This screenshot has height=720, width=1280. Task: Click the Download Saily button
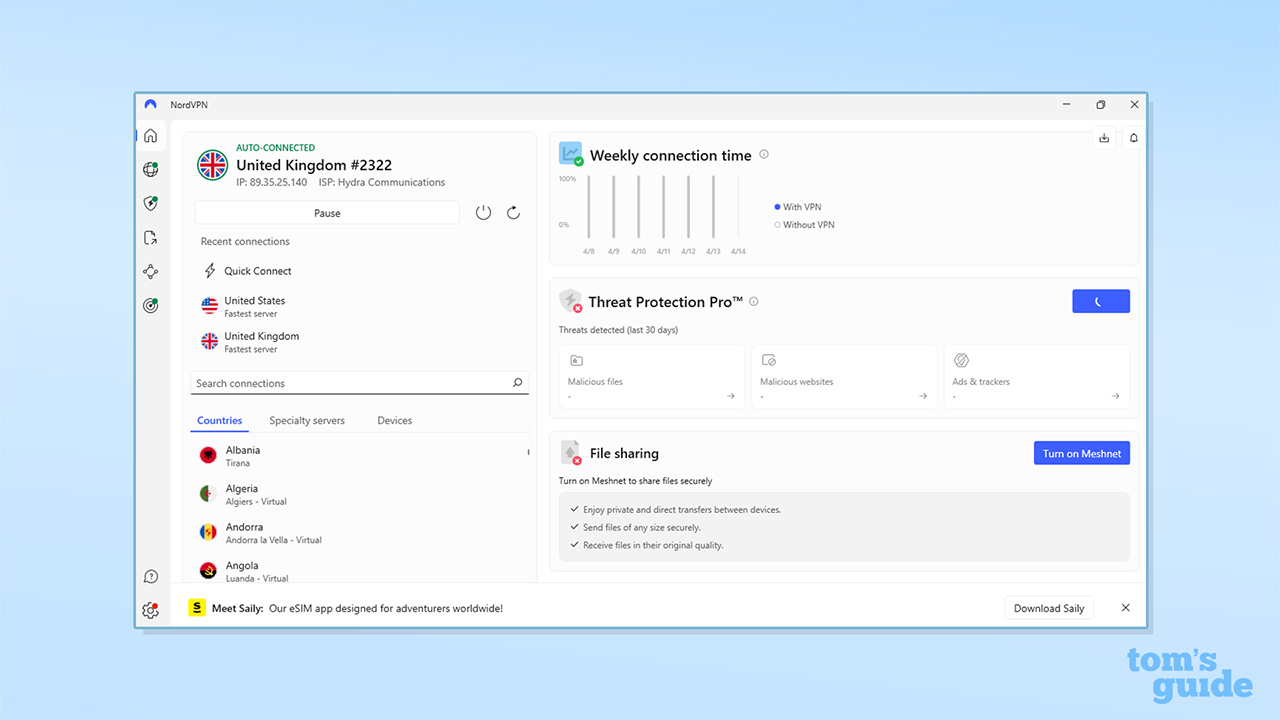click(1049, 608)
